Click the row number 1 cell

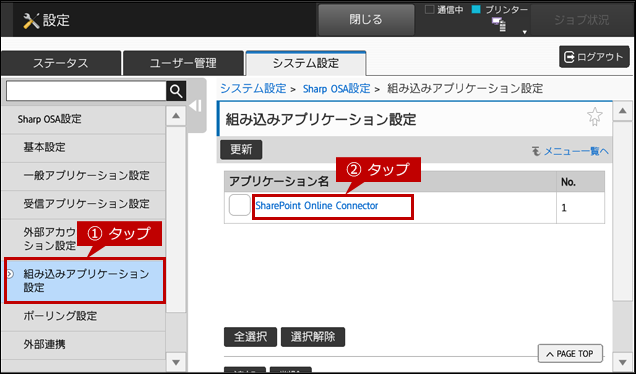[580, 208]
